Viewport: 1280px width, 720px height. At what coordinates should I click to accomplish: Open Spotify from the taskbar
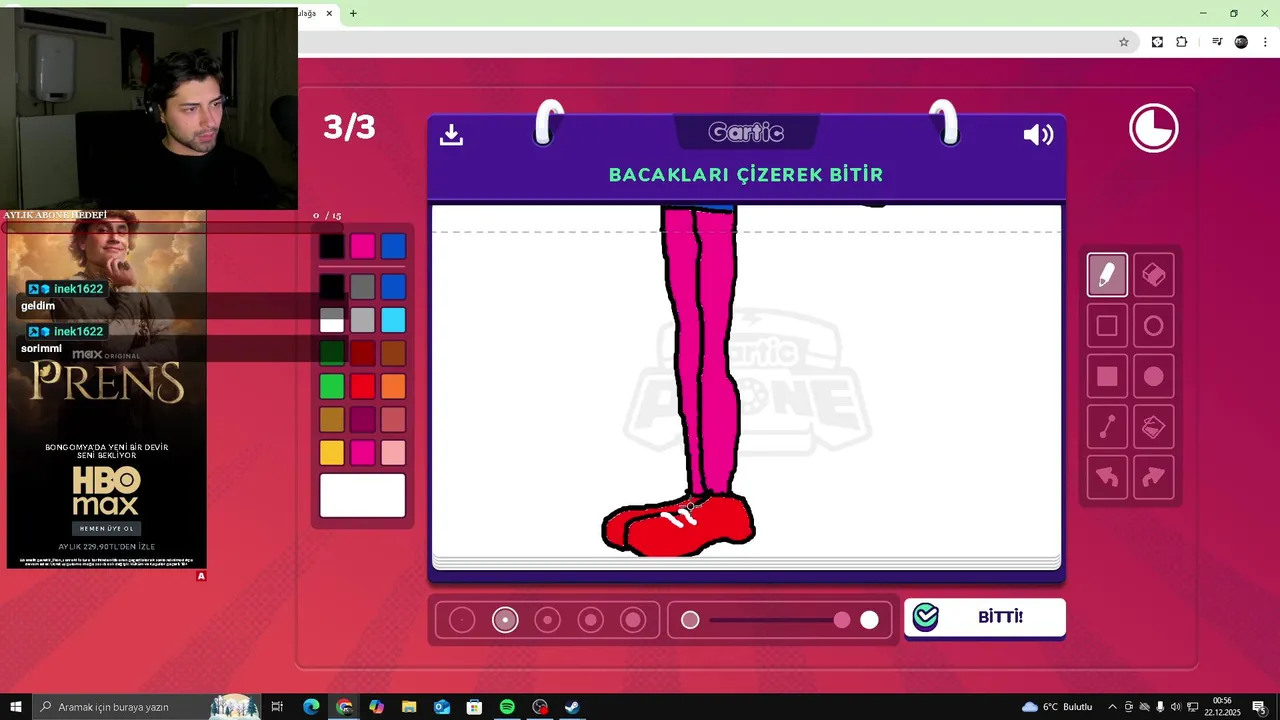tap(507, 707)
